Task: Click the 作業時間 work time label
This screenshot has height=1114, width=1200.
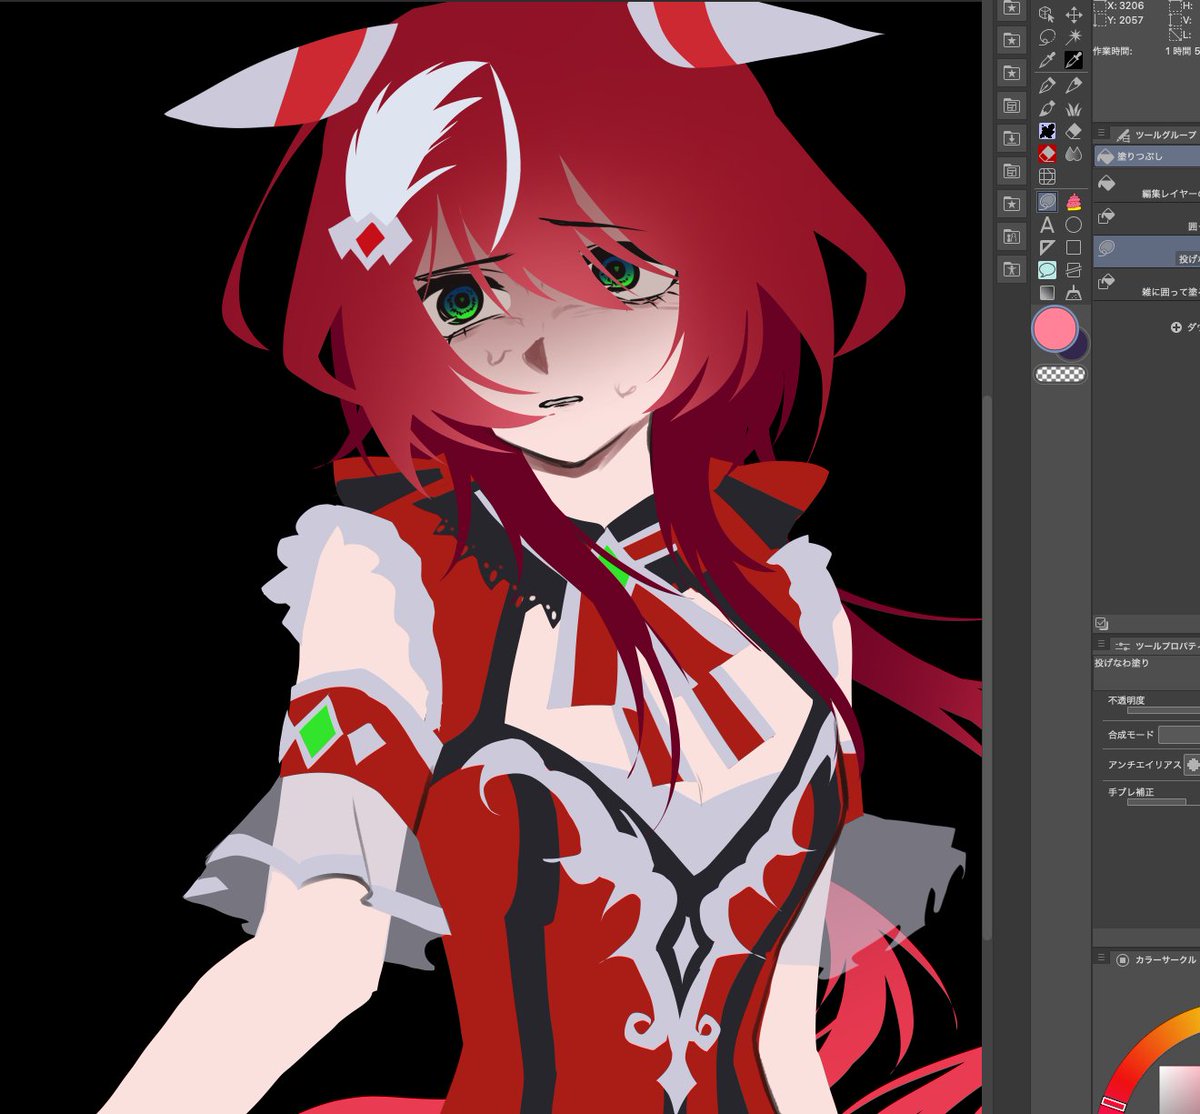Action: point(1112,50)
